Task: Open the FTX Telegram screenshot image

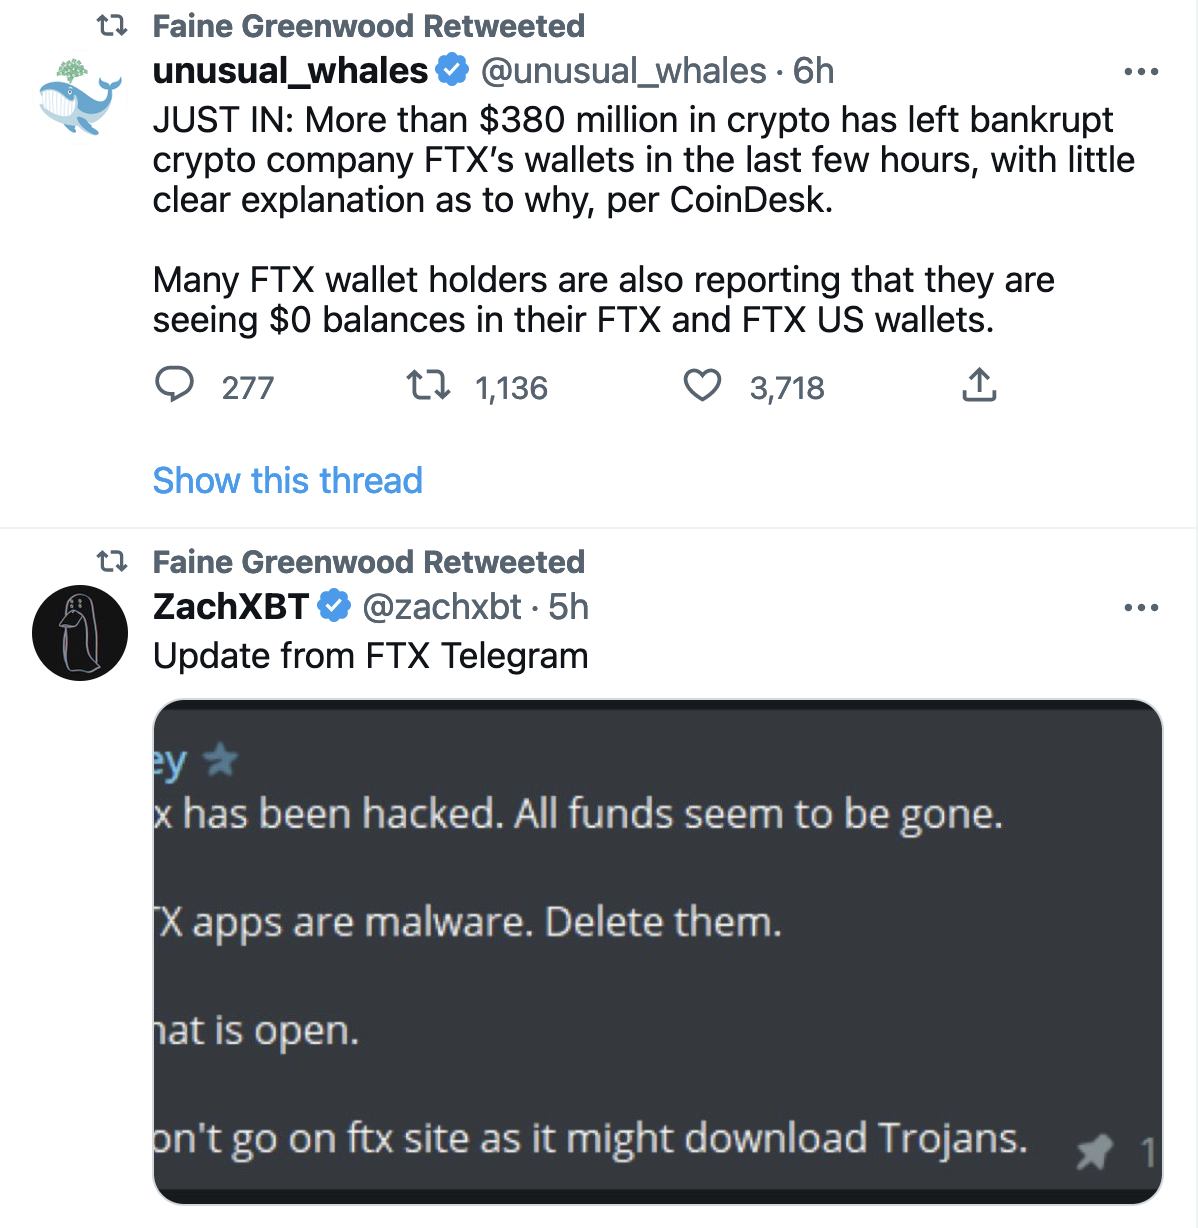Action: point(657,952)
